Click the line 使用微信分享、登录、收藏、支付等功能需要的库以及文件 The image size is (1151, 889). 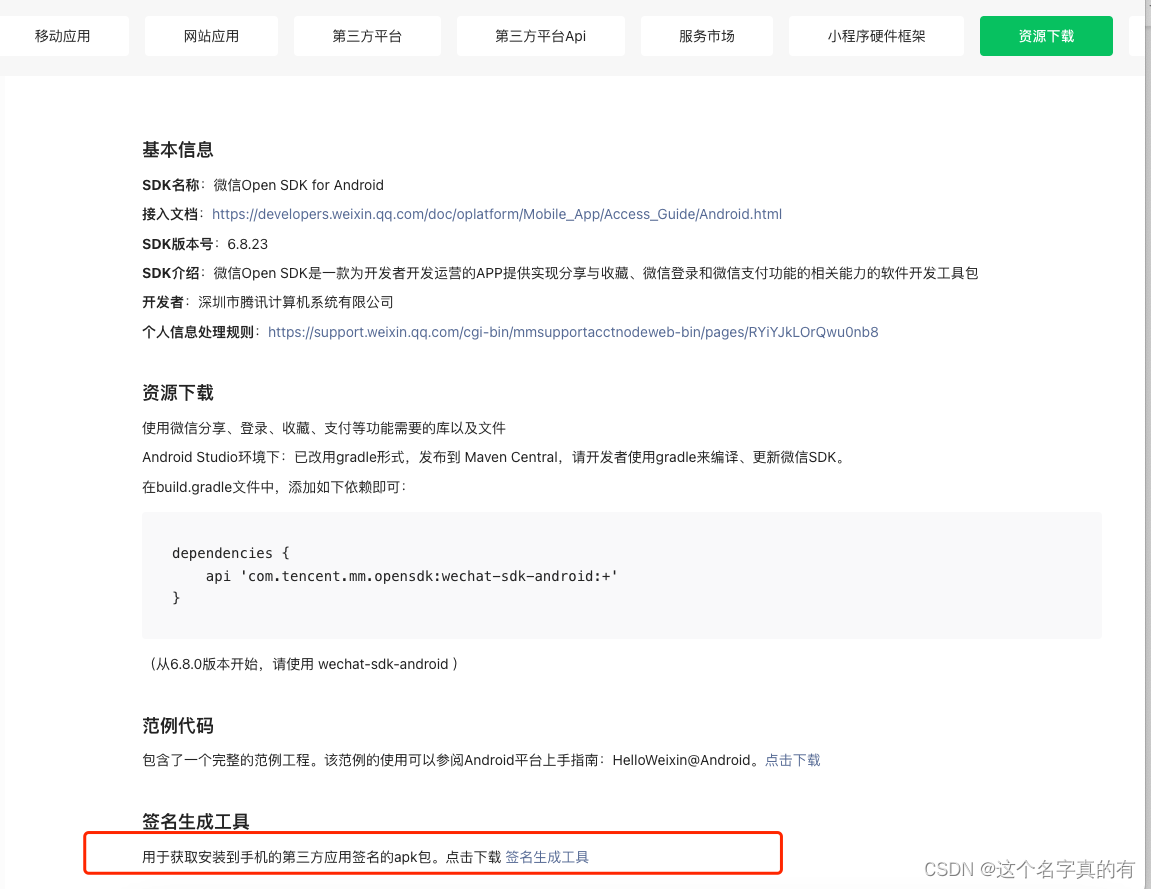tap(324, 428)
